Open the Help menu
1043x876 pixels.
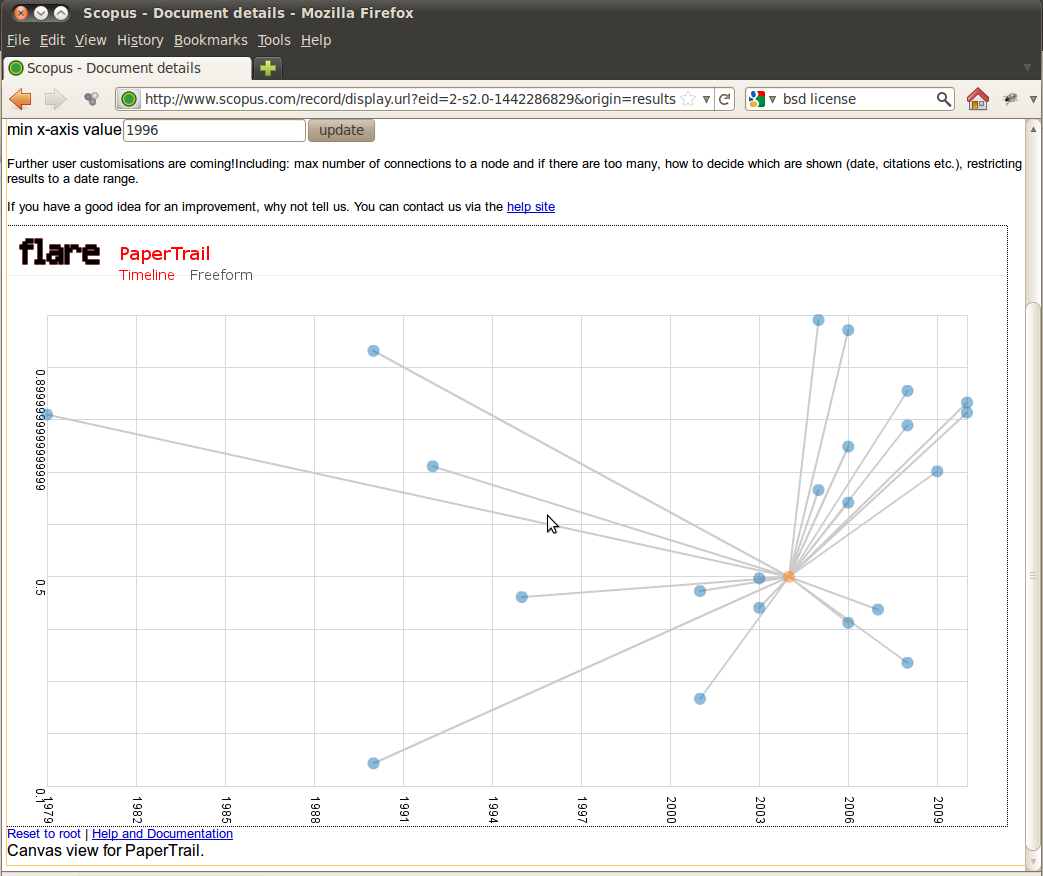[x=315, y=40]
